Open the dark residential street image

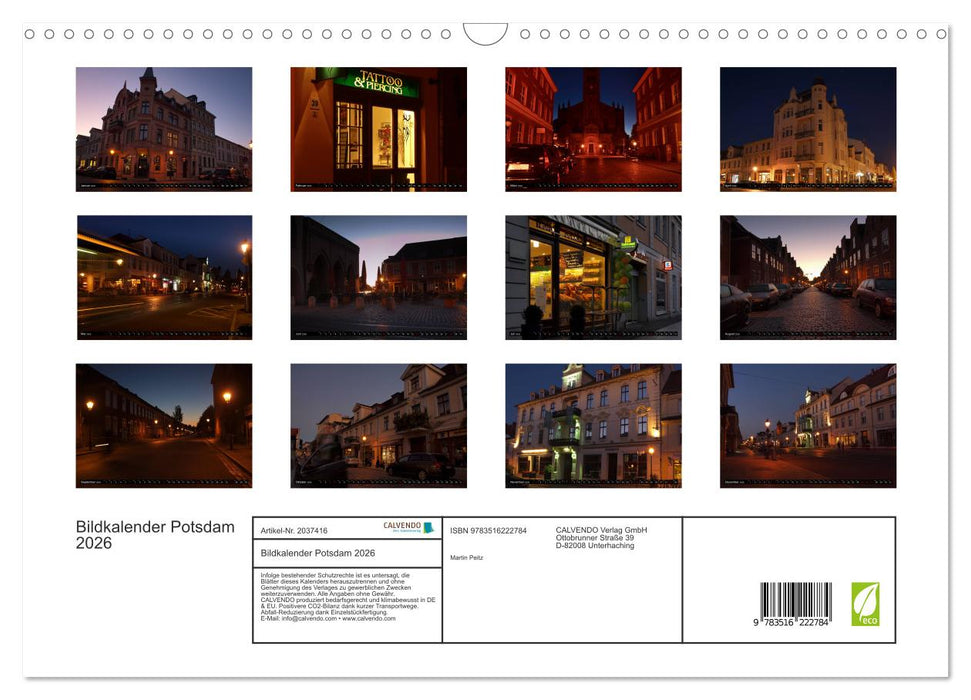(164, 425)
